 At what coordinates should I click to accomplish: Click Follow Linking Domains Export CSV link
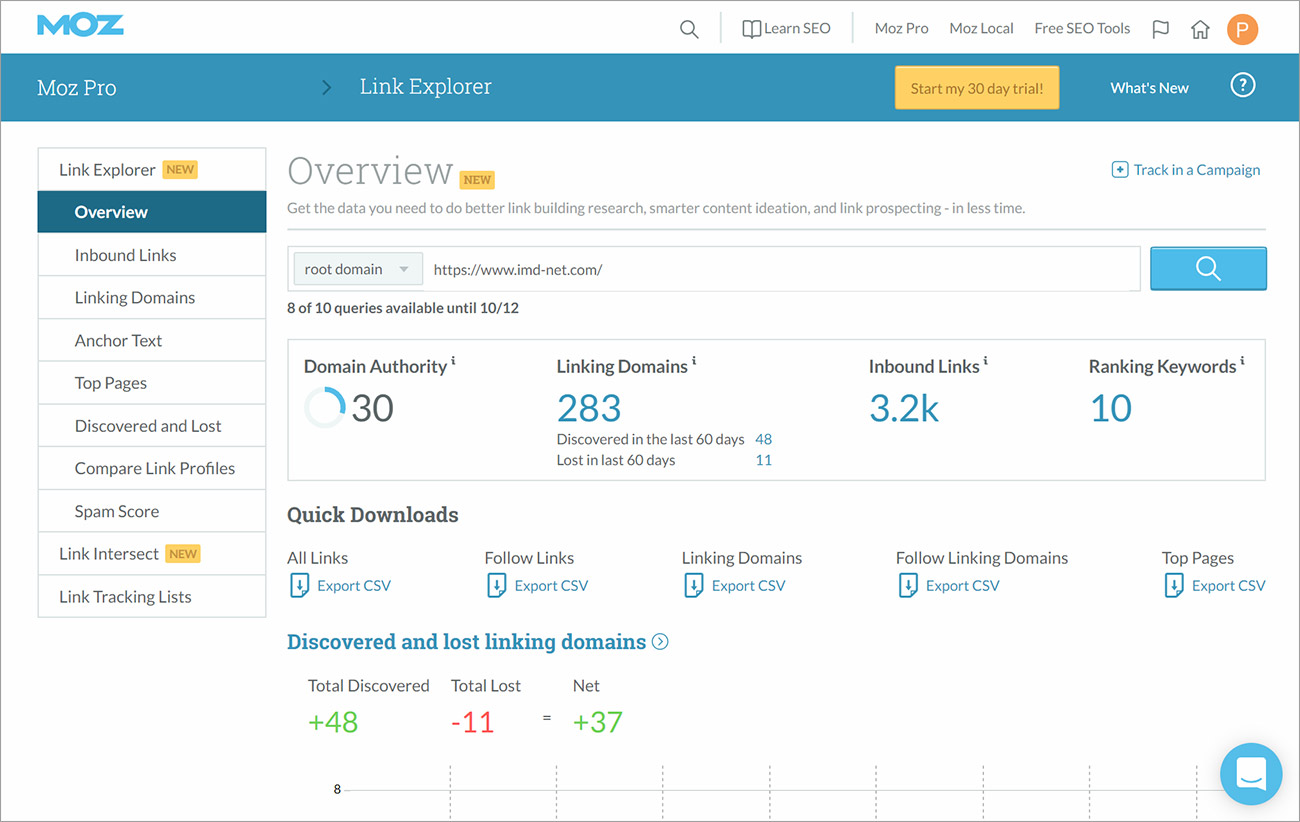pos(962,586)
